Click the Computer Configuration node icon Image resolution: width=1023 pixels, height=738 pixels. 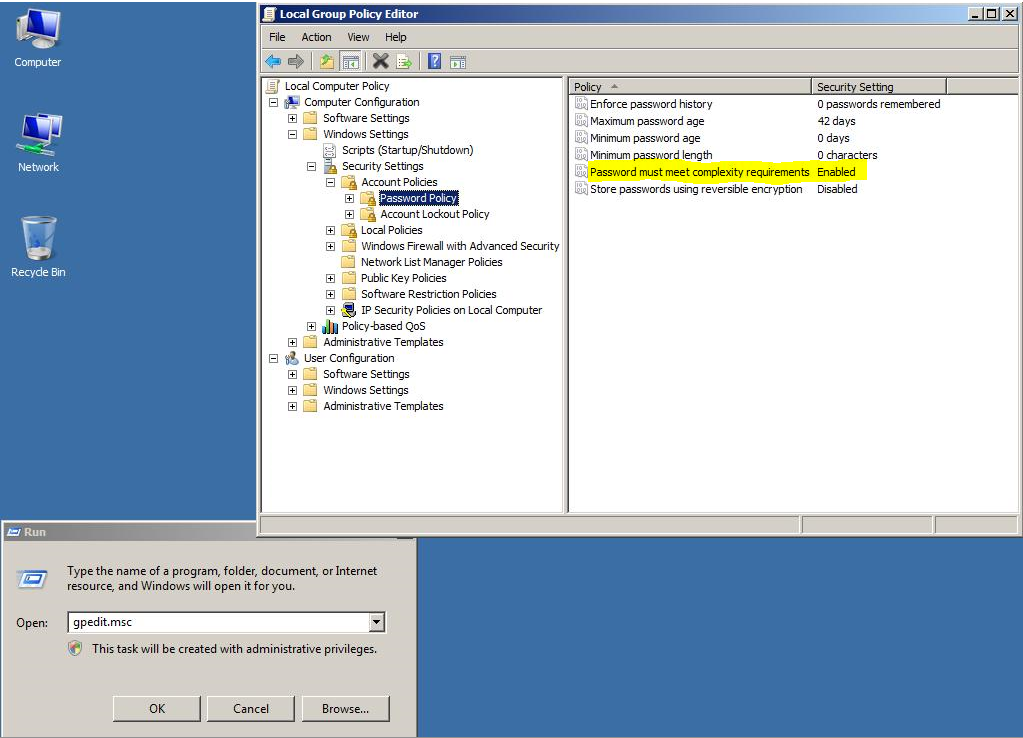point(292,102)
